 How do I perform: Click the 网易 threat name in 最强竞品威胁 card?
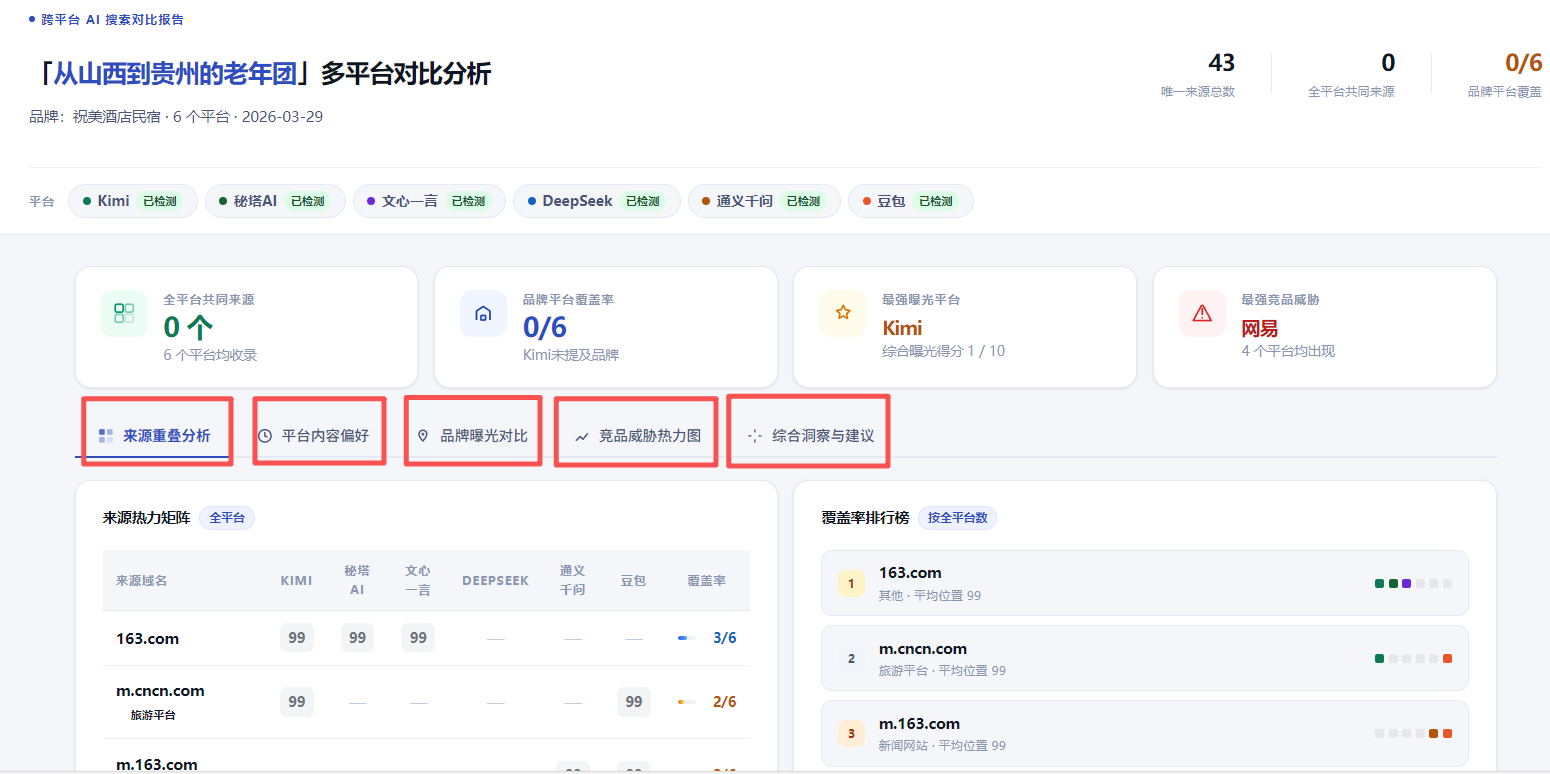pyautogui.click(x=1259, y=328)
